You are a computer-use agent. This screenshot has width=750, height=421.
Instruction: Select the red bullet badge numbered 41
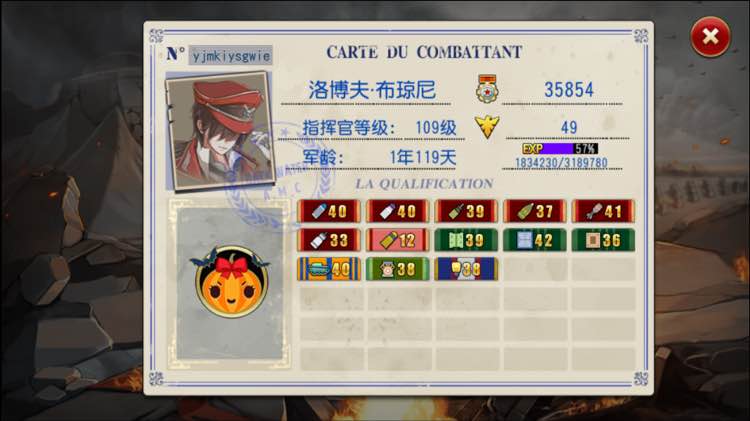603,211
